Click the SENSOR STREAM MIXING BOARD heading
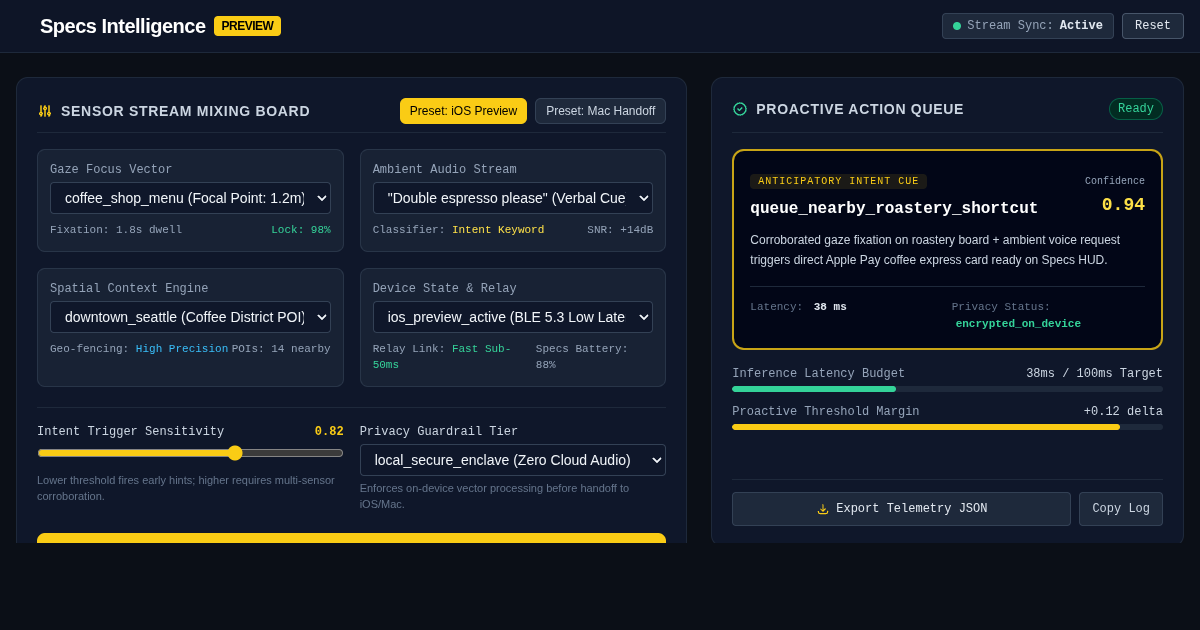1200x630 pixels. point(185,111)
